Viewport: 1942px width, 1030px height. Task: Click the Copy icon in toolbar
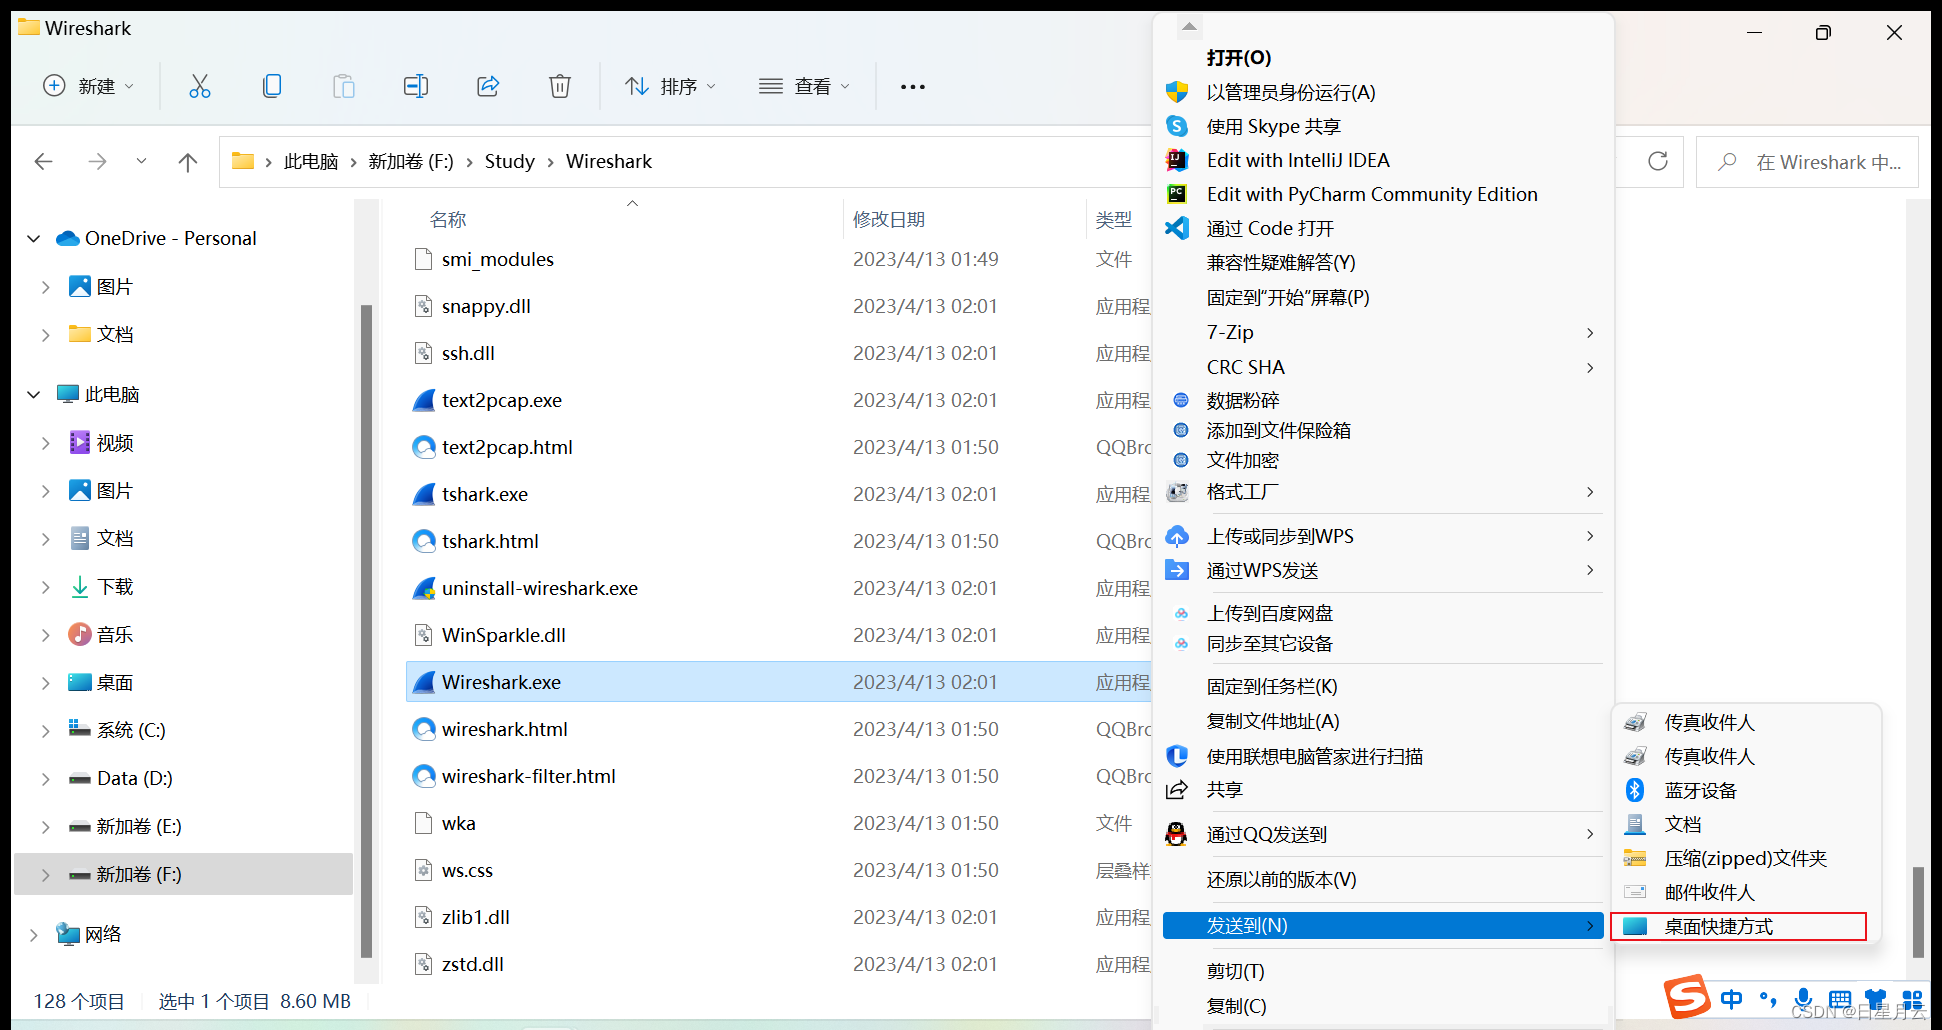point(272,86)
